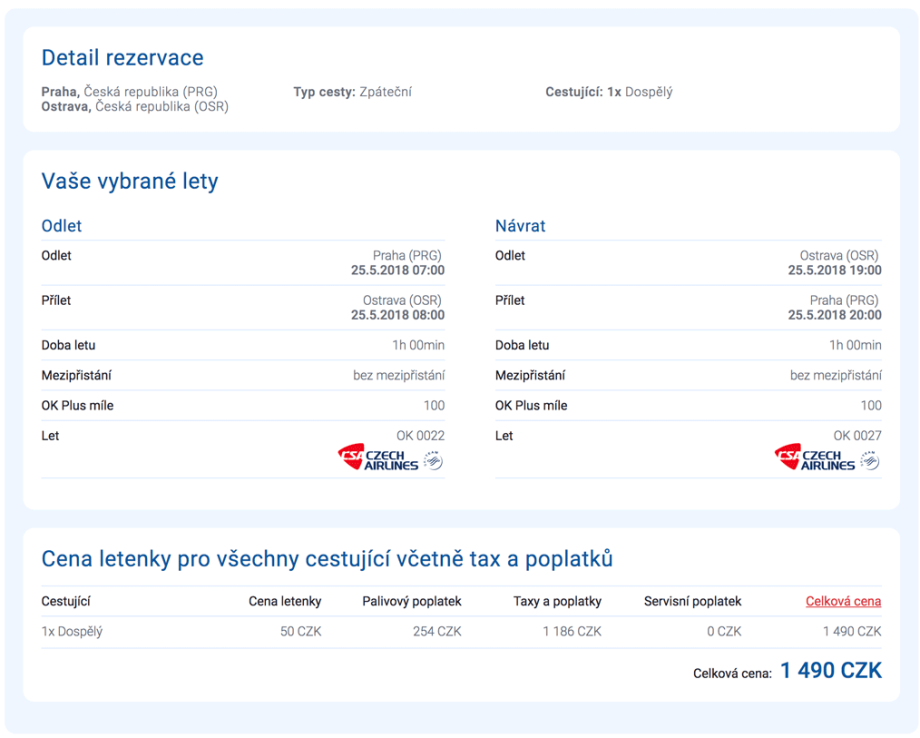Select the Vaše vybrané lety heading
The width and height of the screenshot is (920, 738).
point(129,181)
